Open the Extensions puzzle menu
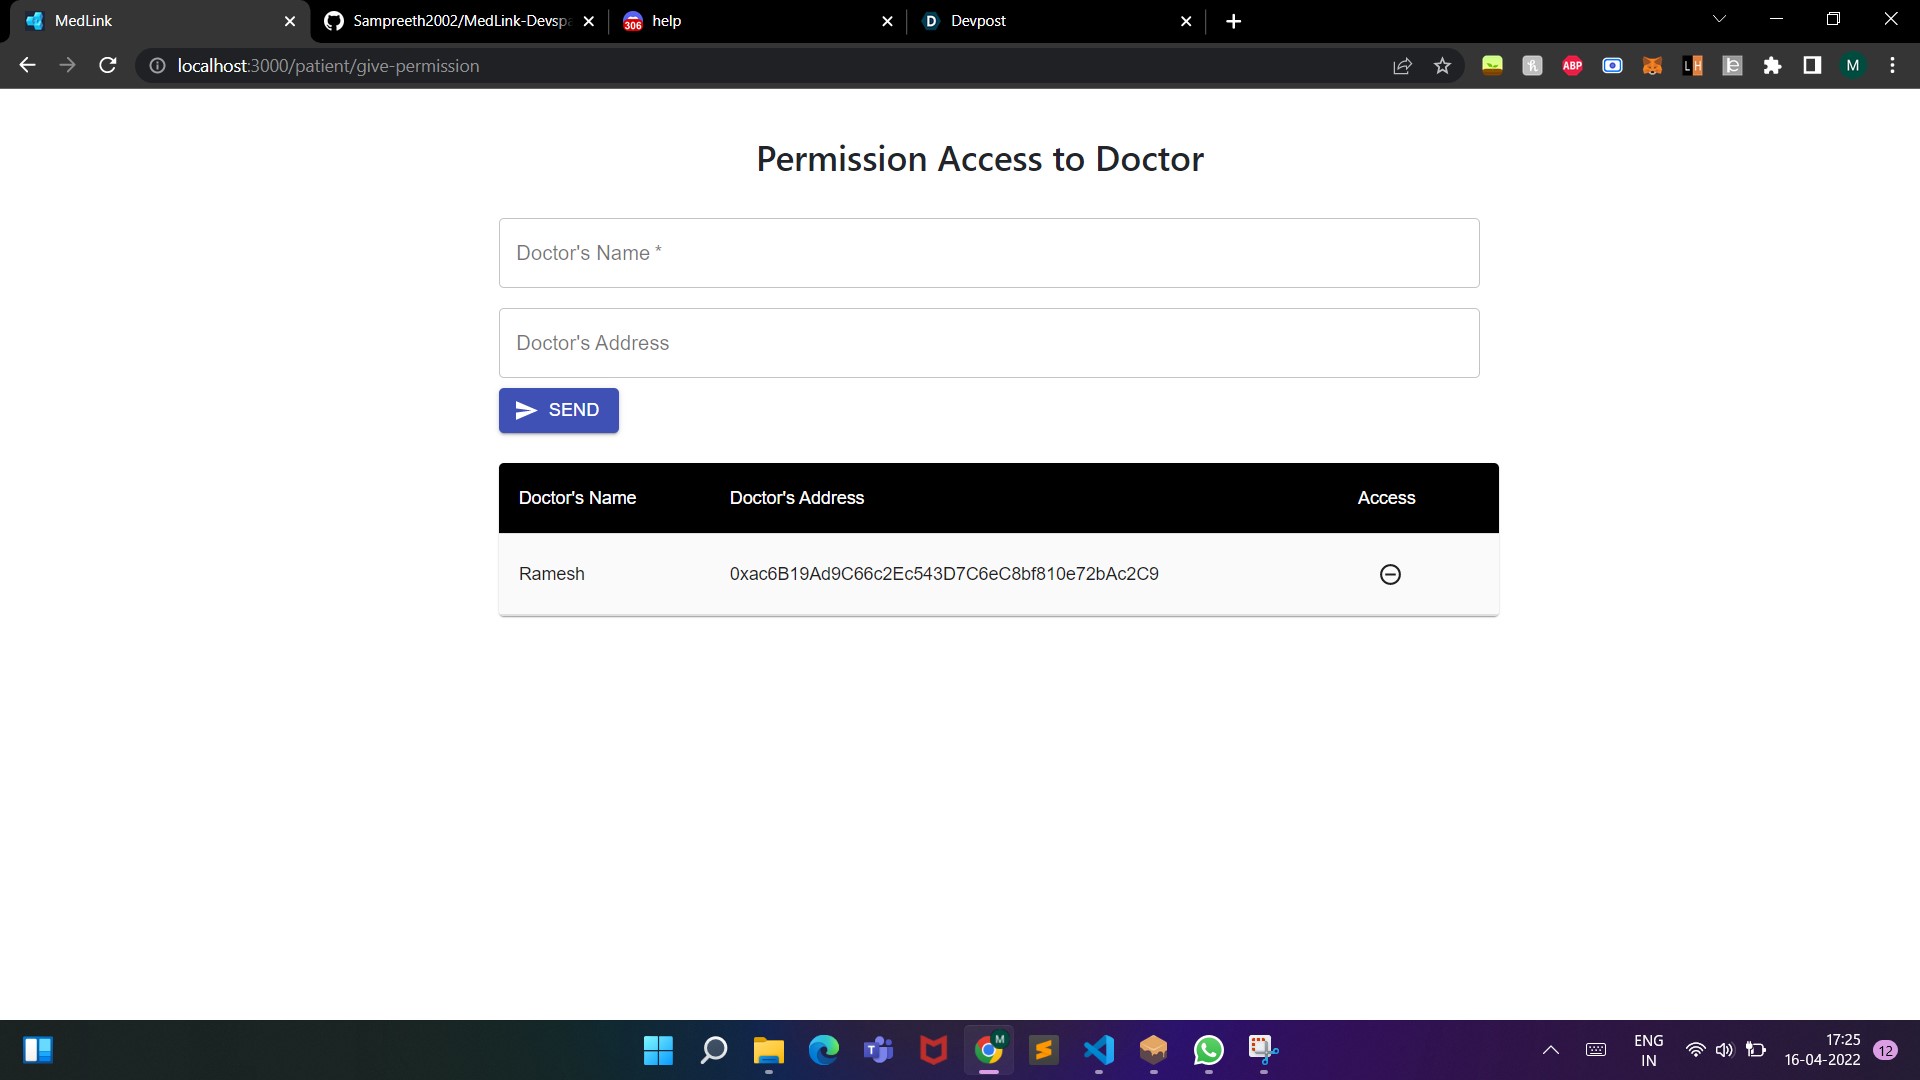 tap(1772, 66)
